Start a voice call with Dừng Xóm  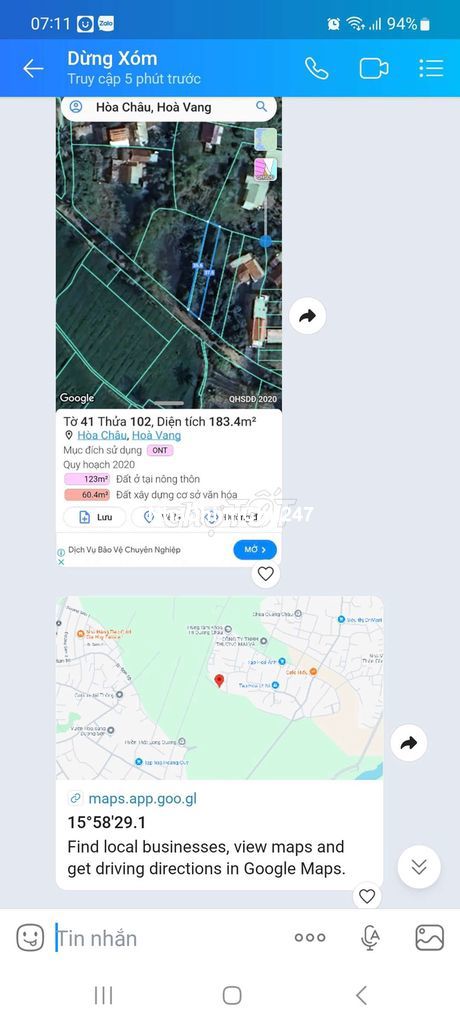point(317,68)
